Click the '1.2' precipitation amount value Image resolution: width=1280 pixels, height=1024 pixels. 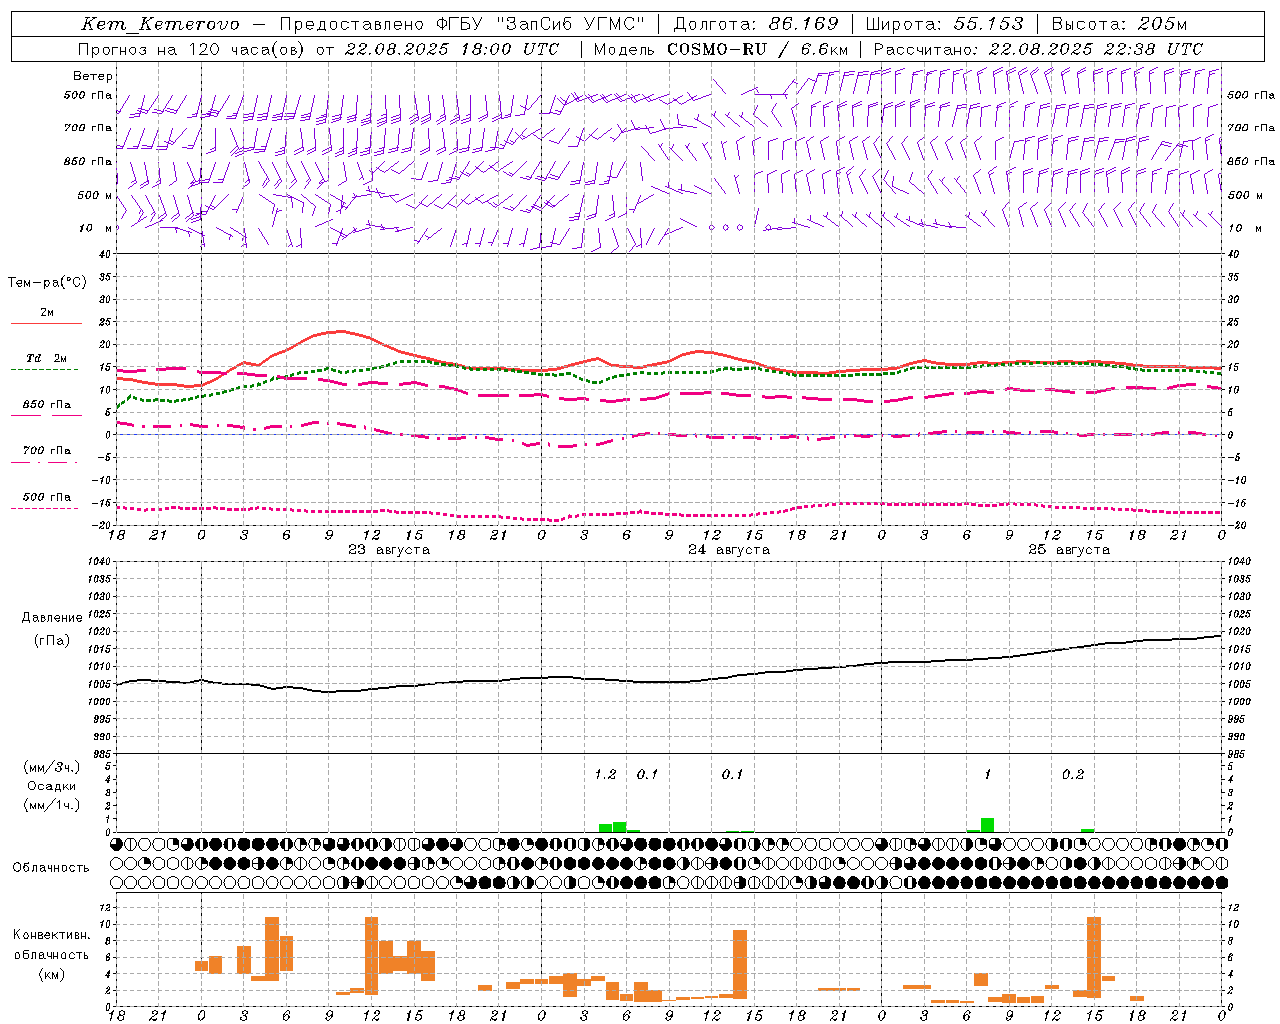click(605, 774)
